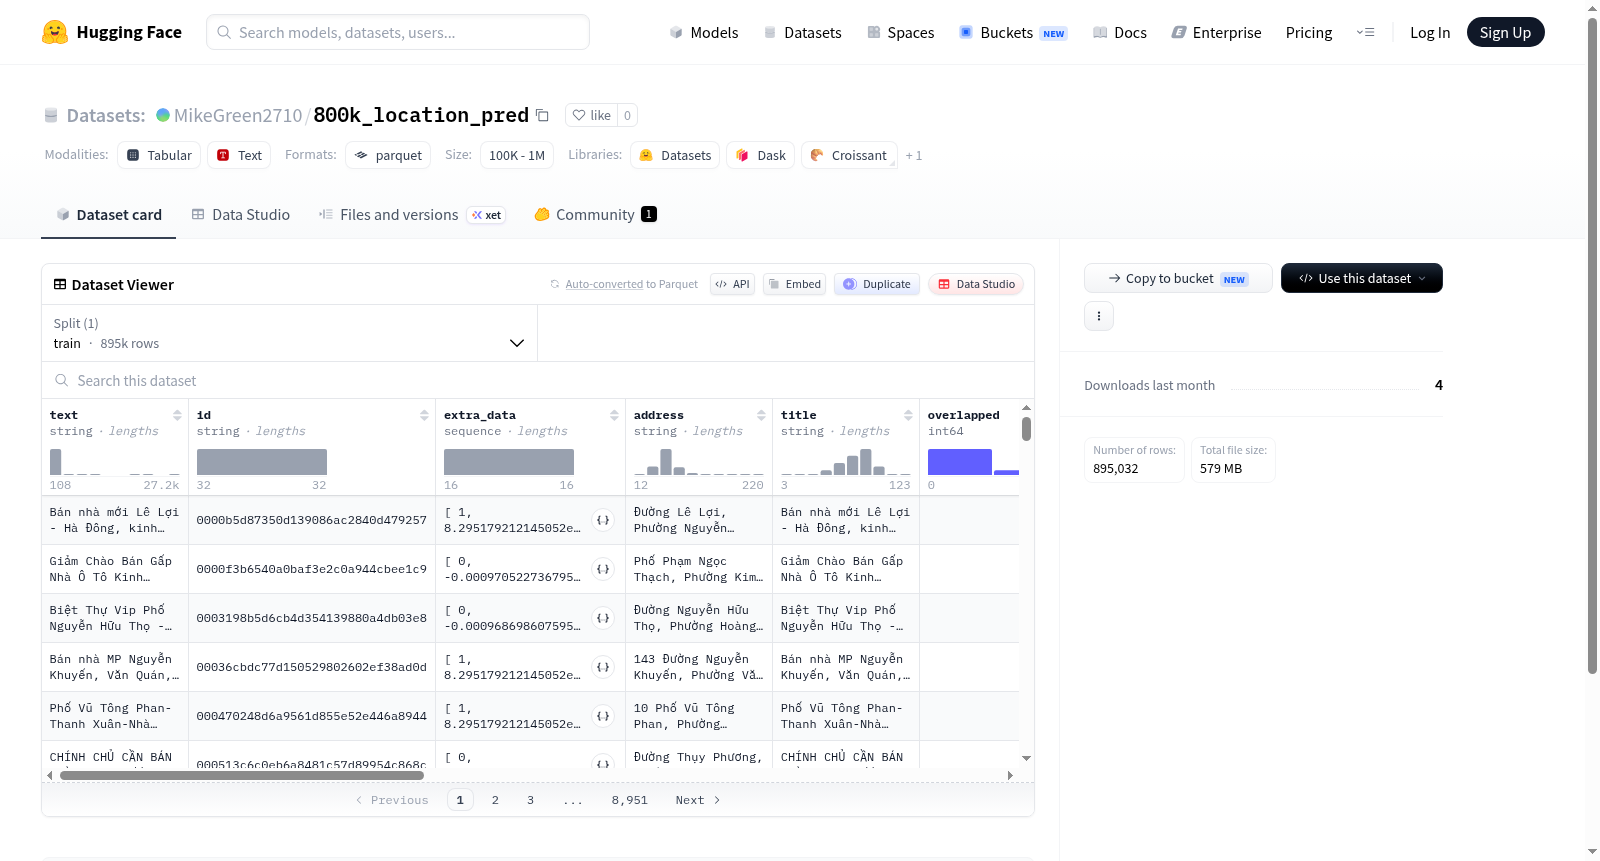1600x861 pixels.
Task: Expand the train split selector
Action: click(290, 333)
